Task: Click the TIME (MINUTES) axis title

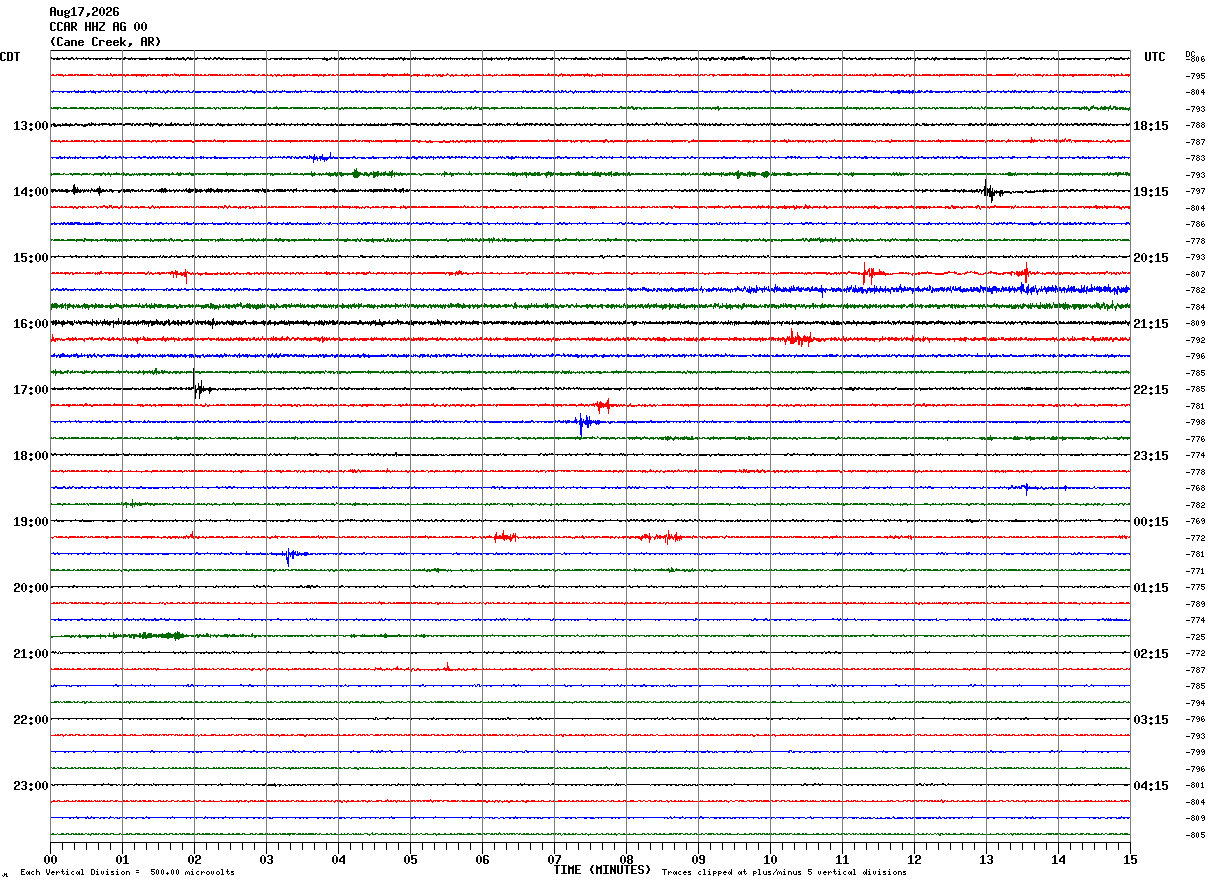Action: click(602, 870)
